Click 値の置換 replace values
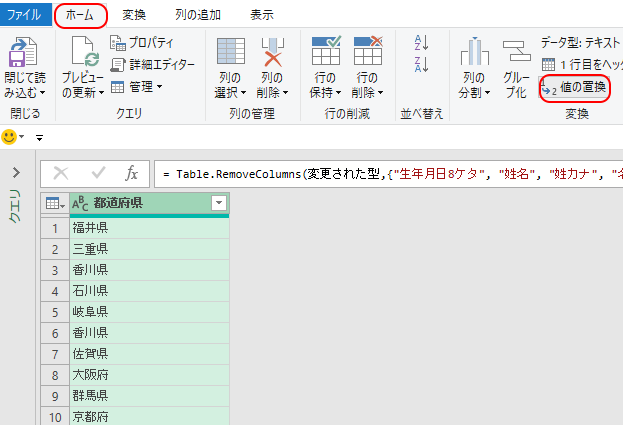This screenshot has height=425, width=623. pos(575,87)
